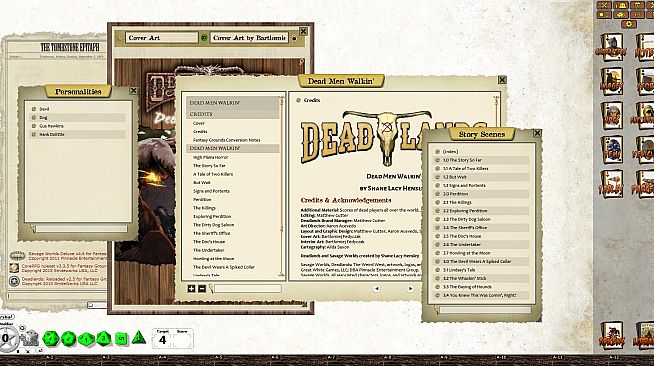Collapse the top DEAD MEN WALKIN' header

[232, 103]
